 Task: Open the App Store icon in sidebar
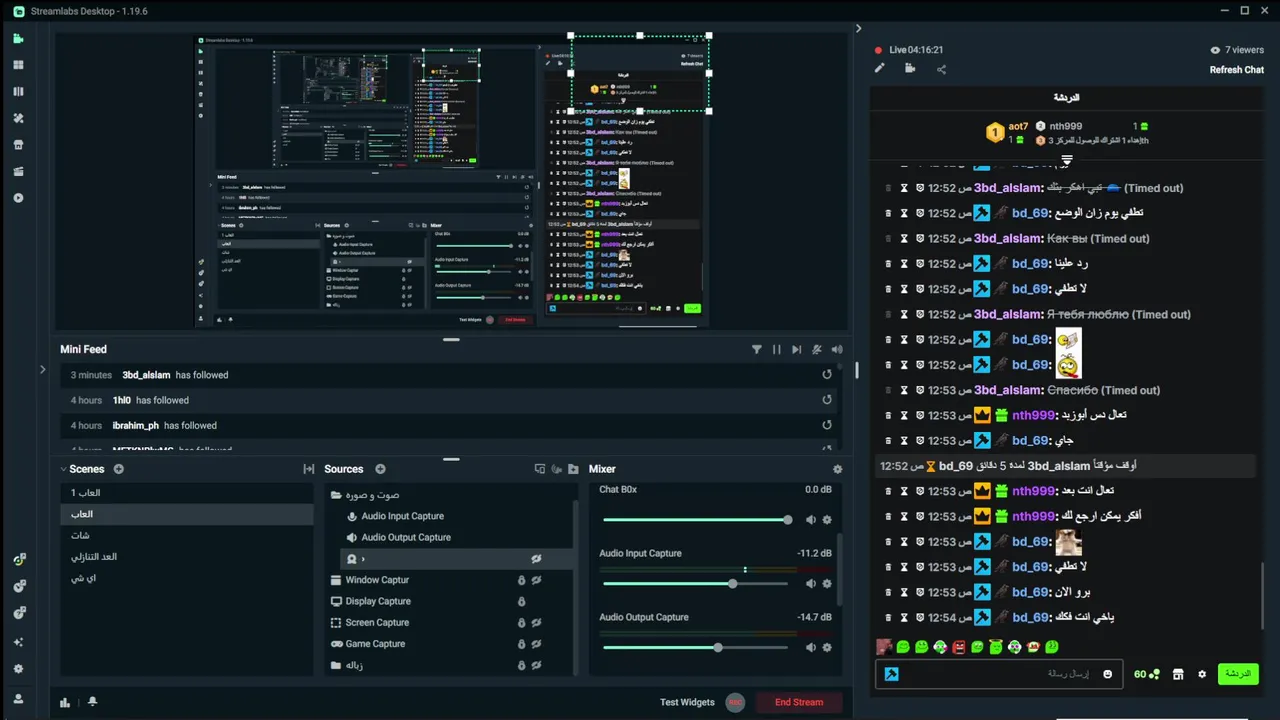[18, 144]
